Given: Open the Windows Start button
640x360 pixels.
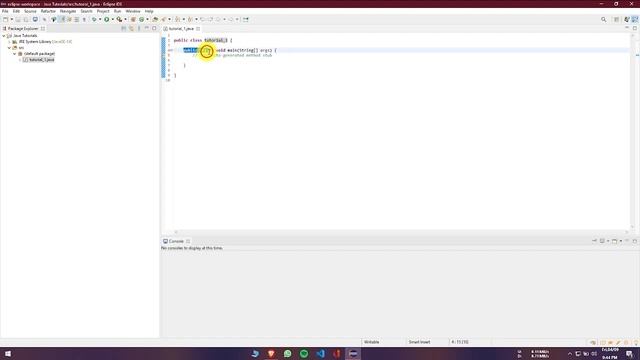Looking at the screenshot, I should coord(7,353).
